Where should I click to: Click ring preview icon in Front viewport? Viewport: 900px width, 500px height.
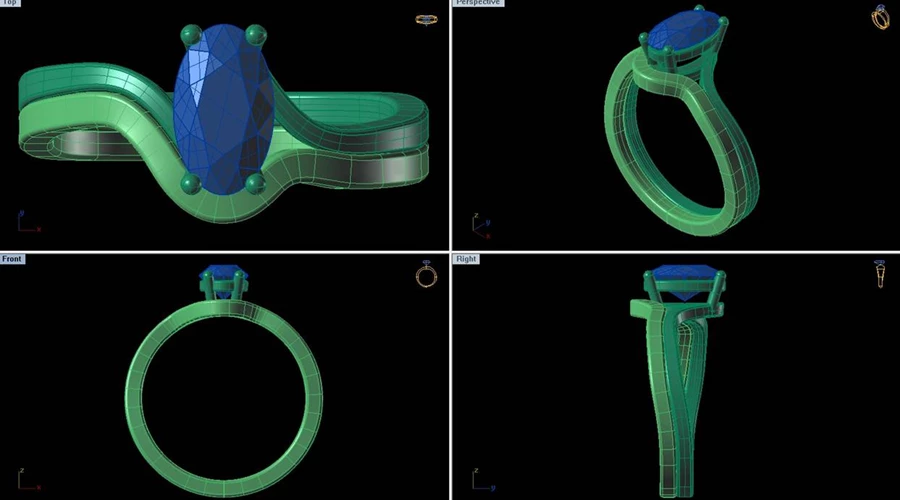click(426, 275)
